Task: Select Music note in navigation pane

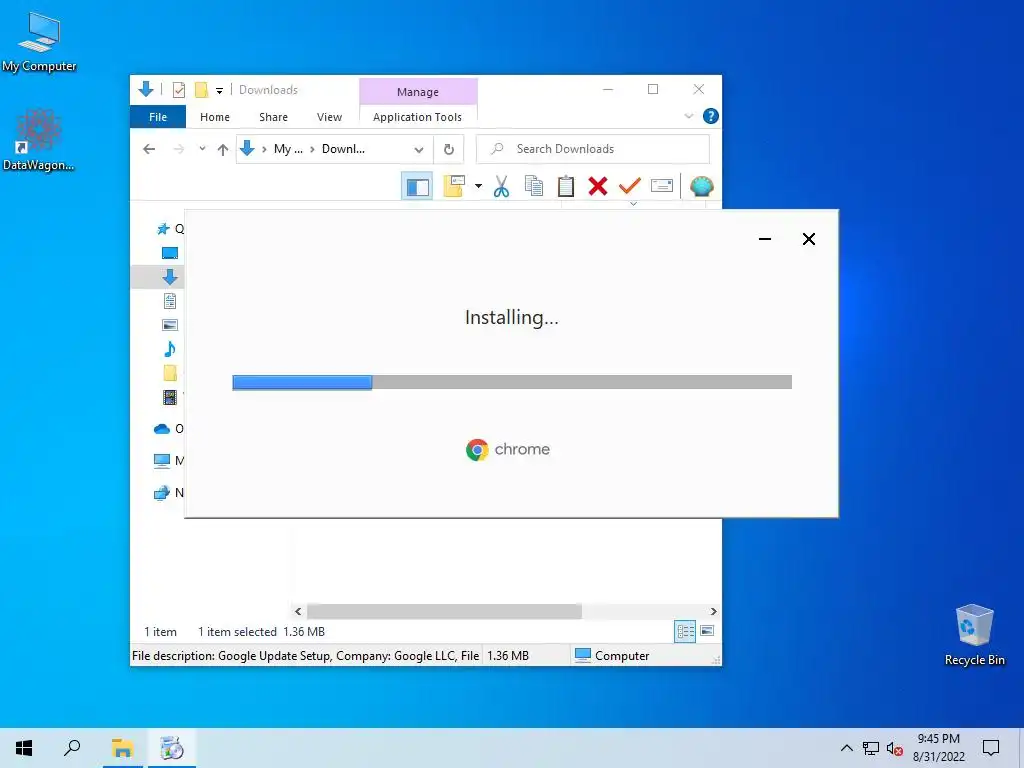Action: (x=170, y=349)
